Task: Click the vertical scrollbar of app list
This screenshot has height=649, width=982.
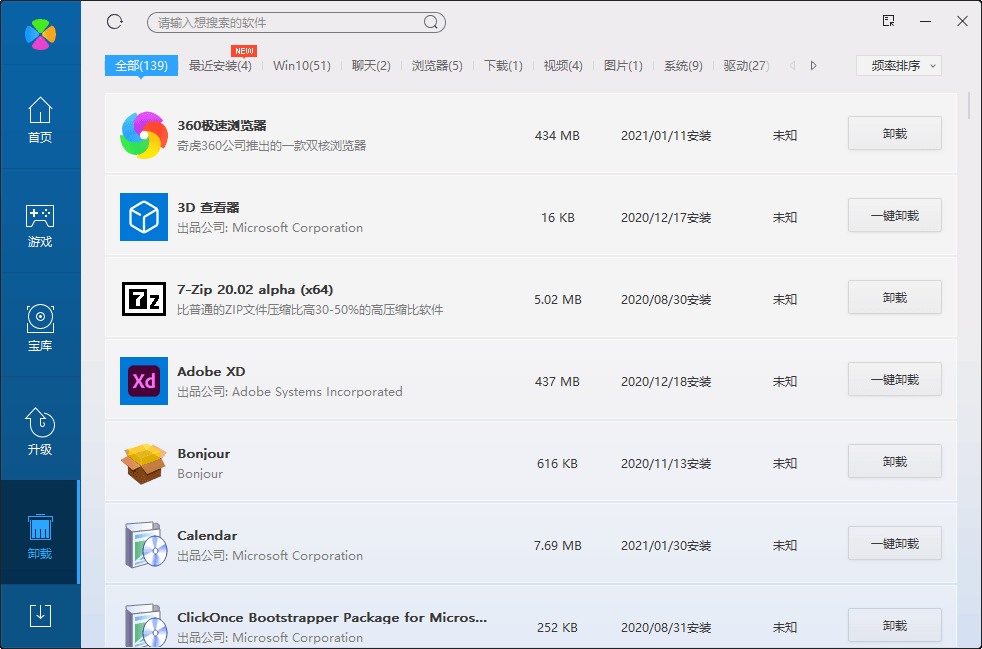Action: [969, 106]
